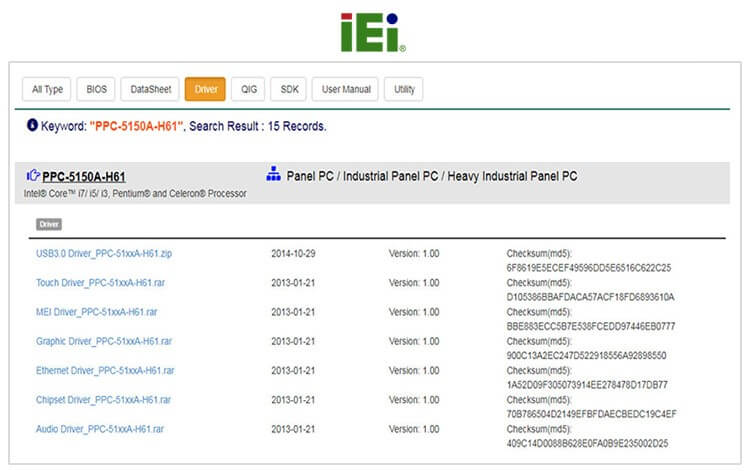Select the Utility tab
This screenshot has height=471, width=750.
coord(403,89)
